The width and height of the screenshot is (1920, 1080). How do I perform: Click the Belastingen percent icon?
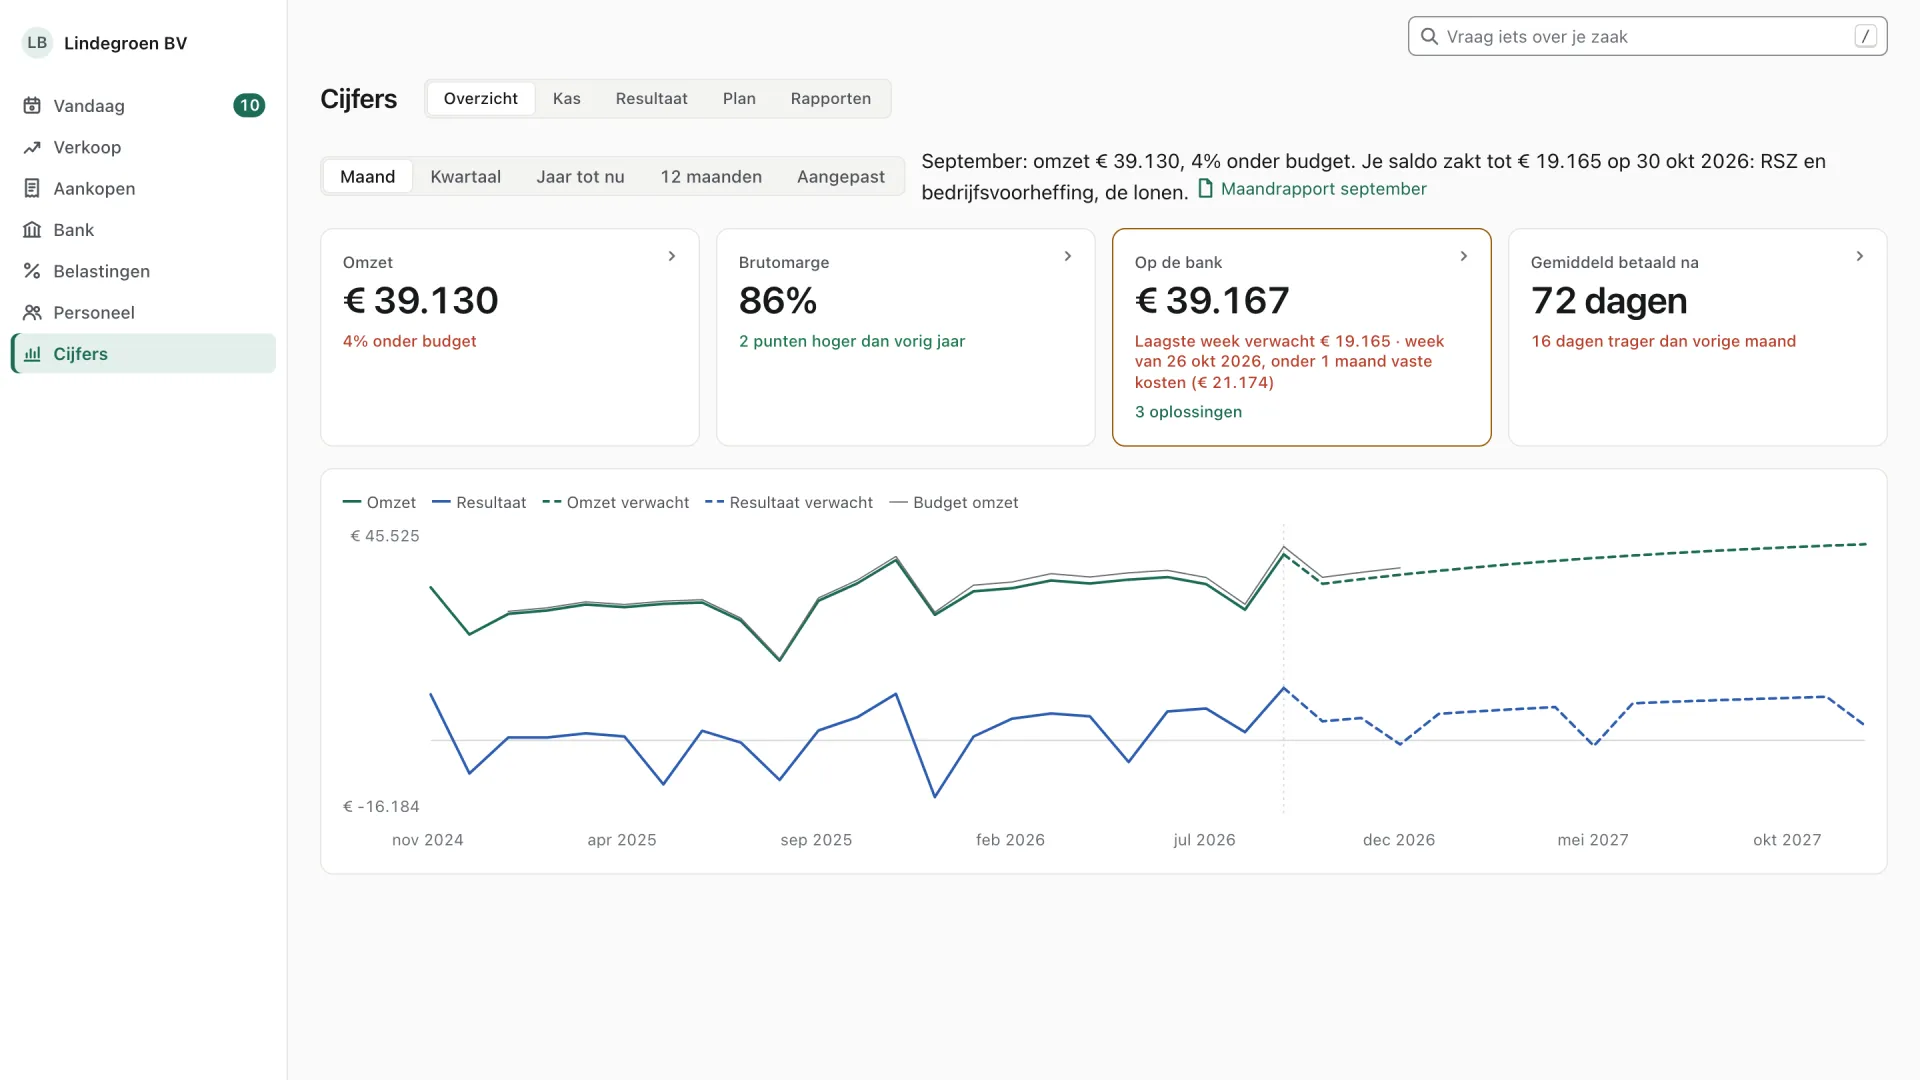(32, 271)
